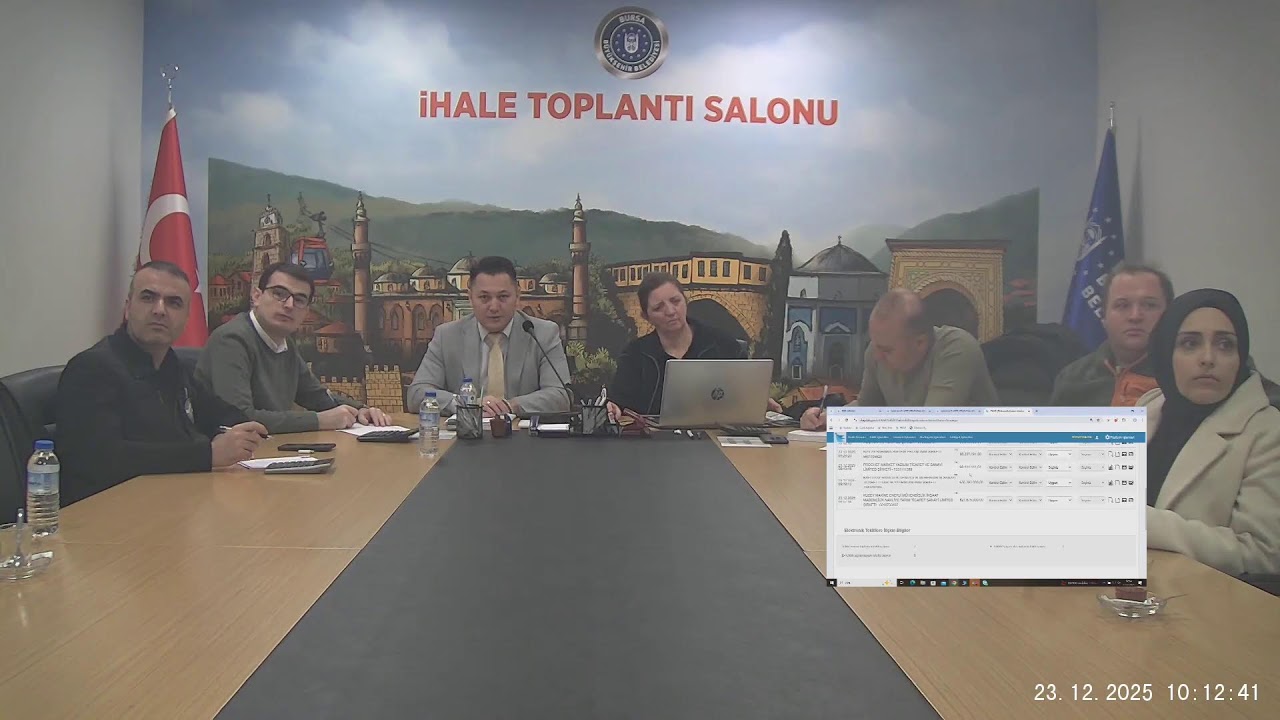Bookmark this page with the star icon

pyautogui.click(x=1098, y=420)
